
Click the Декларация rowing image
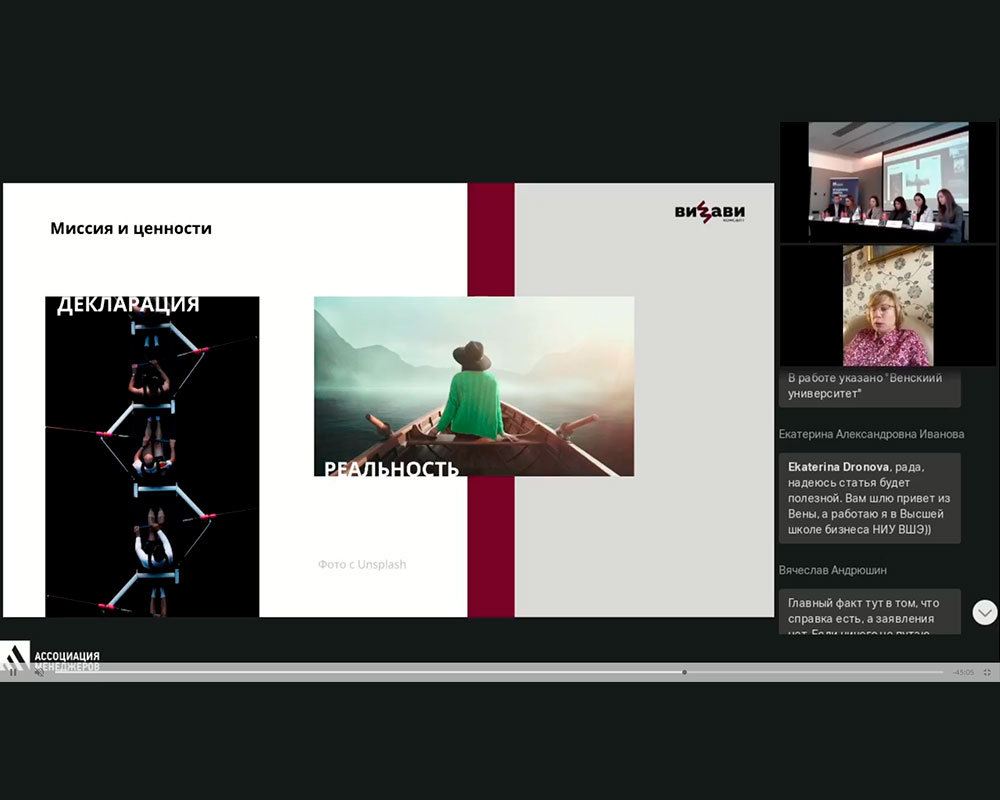click(x=152, y=456)
